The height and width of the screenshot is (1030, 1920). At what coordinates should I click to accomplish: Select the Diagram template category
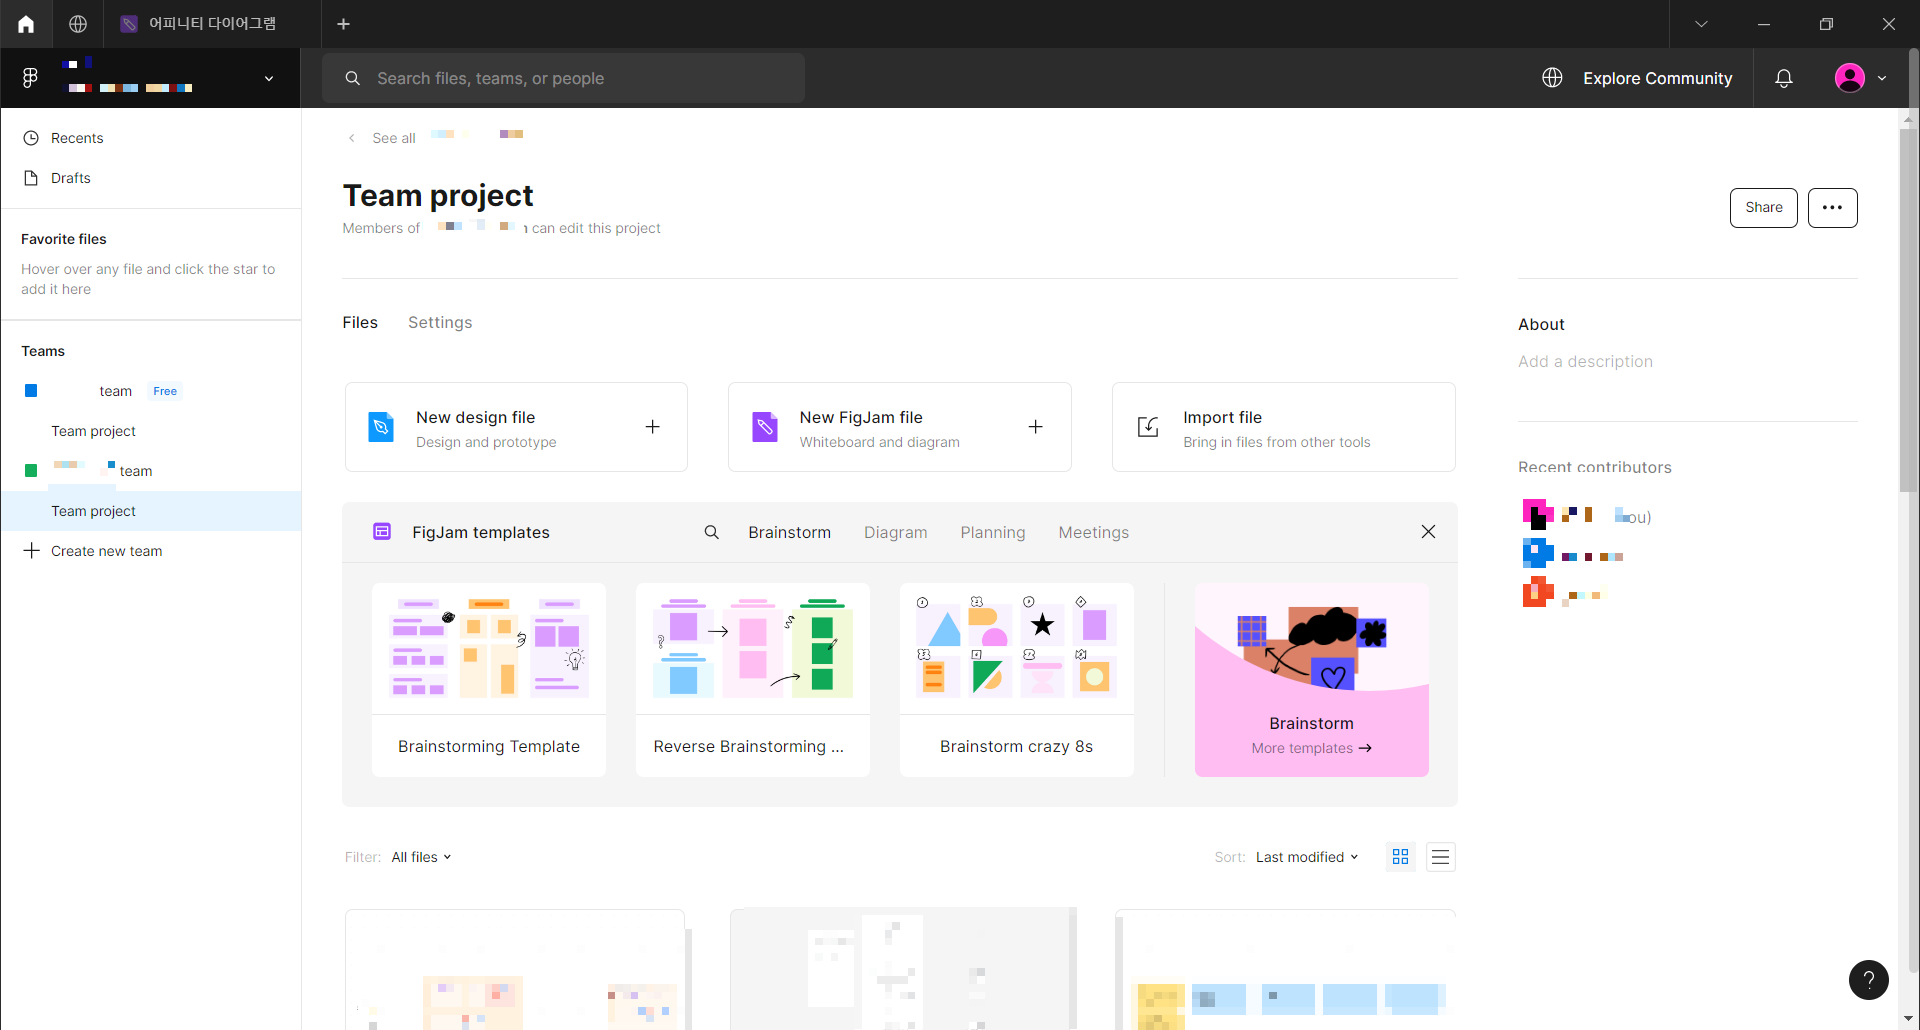click(x=895, y=532)
